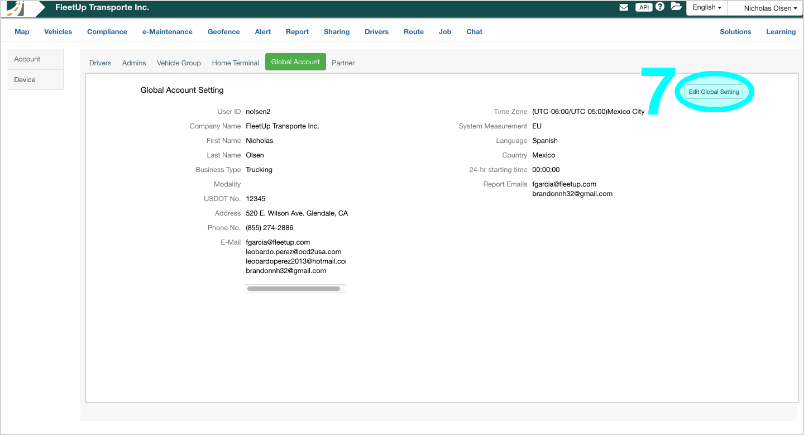Open the e-Maintenance menu

click(167, 32)
